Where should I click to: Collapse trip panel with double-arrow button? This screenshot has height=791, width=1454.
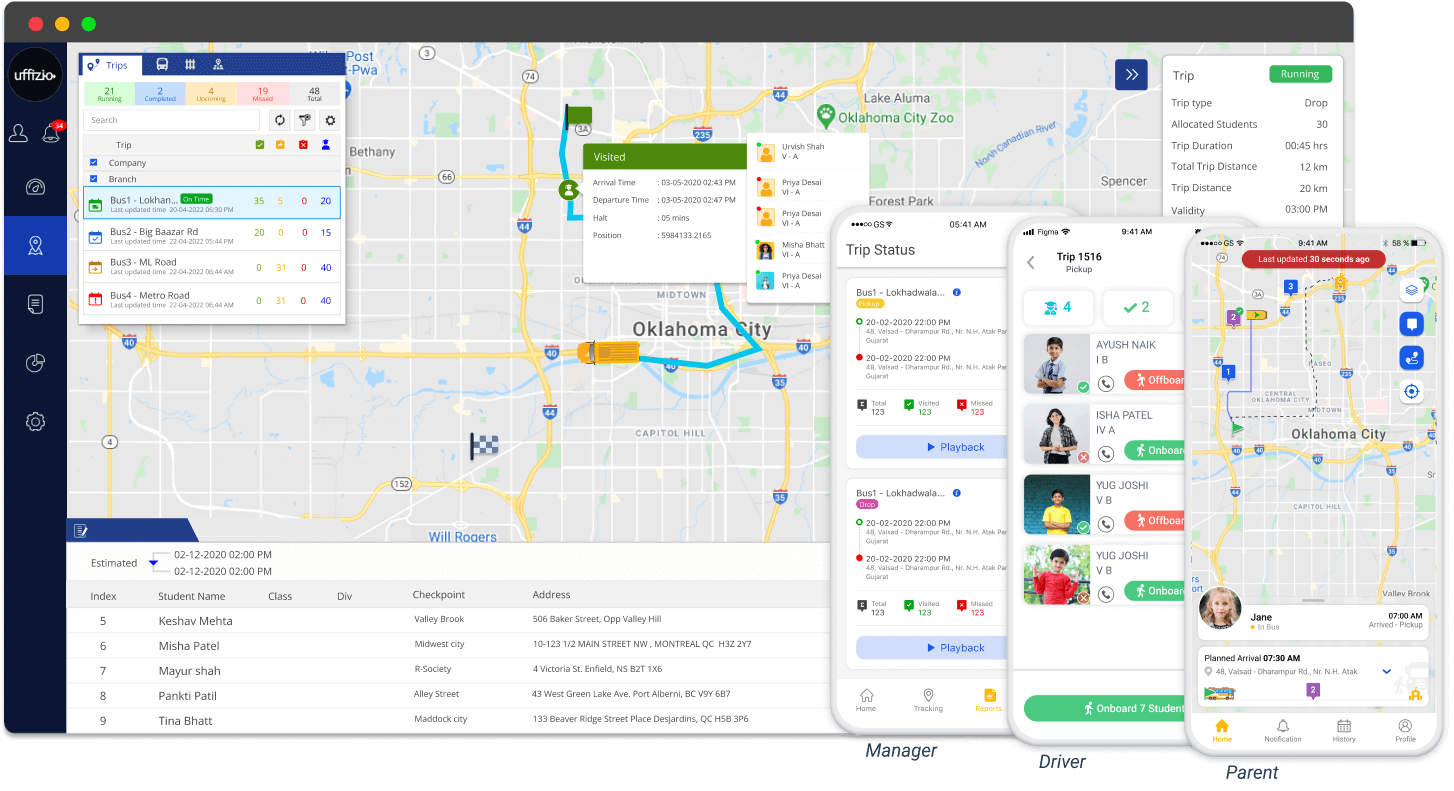pos(1131,75)
